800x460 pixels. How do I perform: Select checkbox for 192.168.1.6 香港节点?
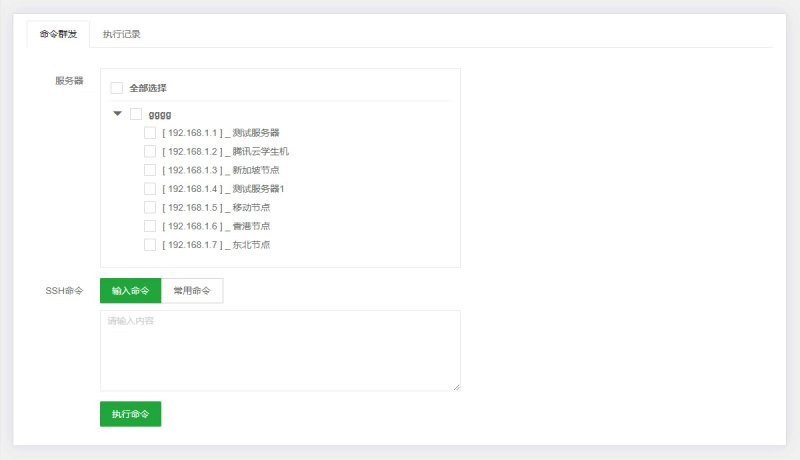tap(150, 226)
